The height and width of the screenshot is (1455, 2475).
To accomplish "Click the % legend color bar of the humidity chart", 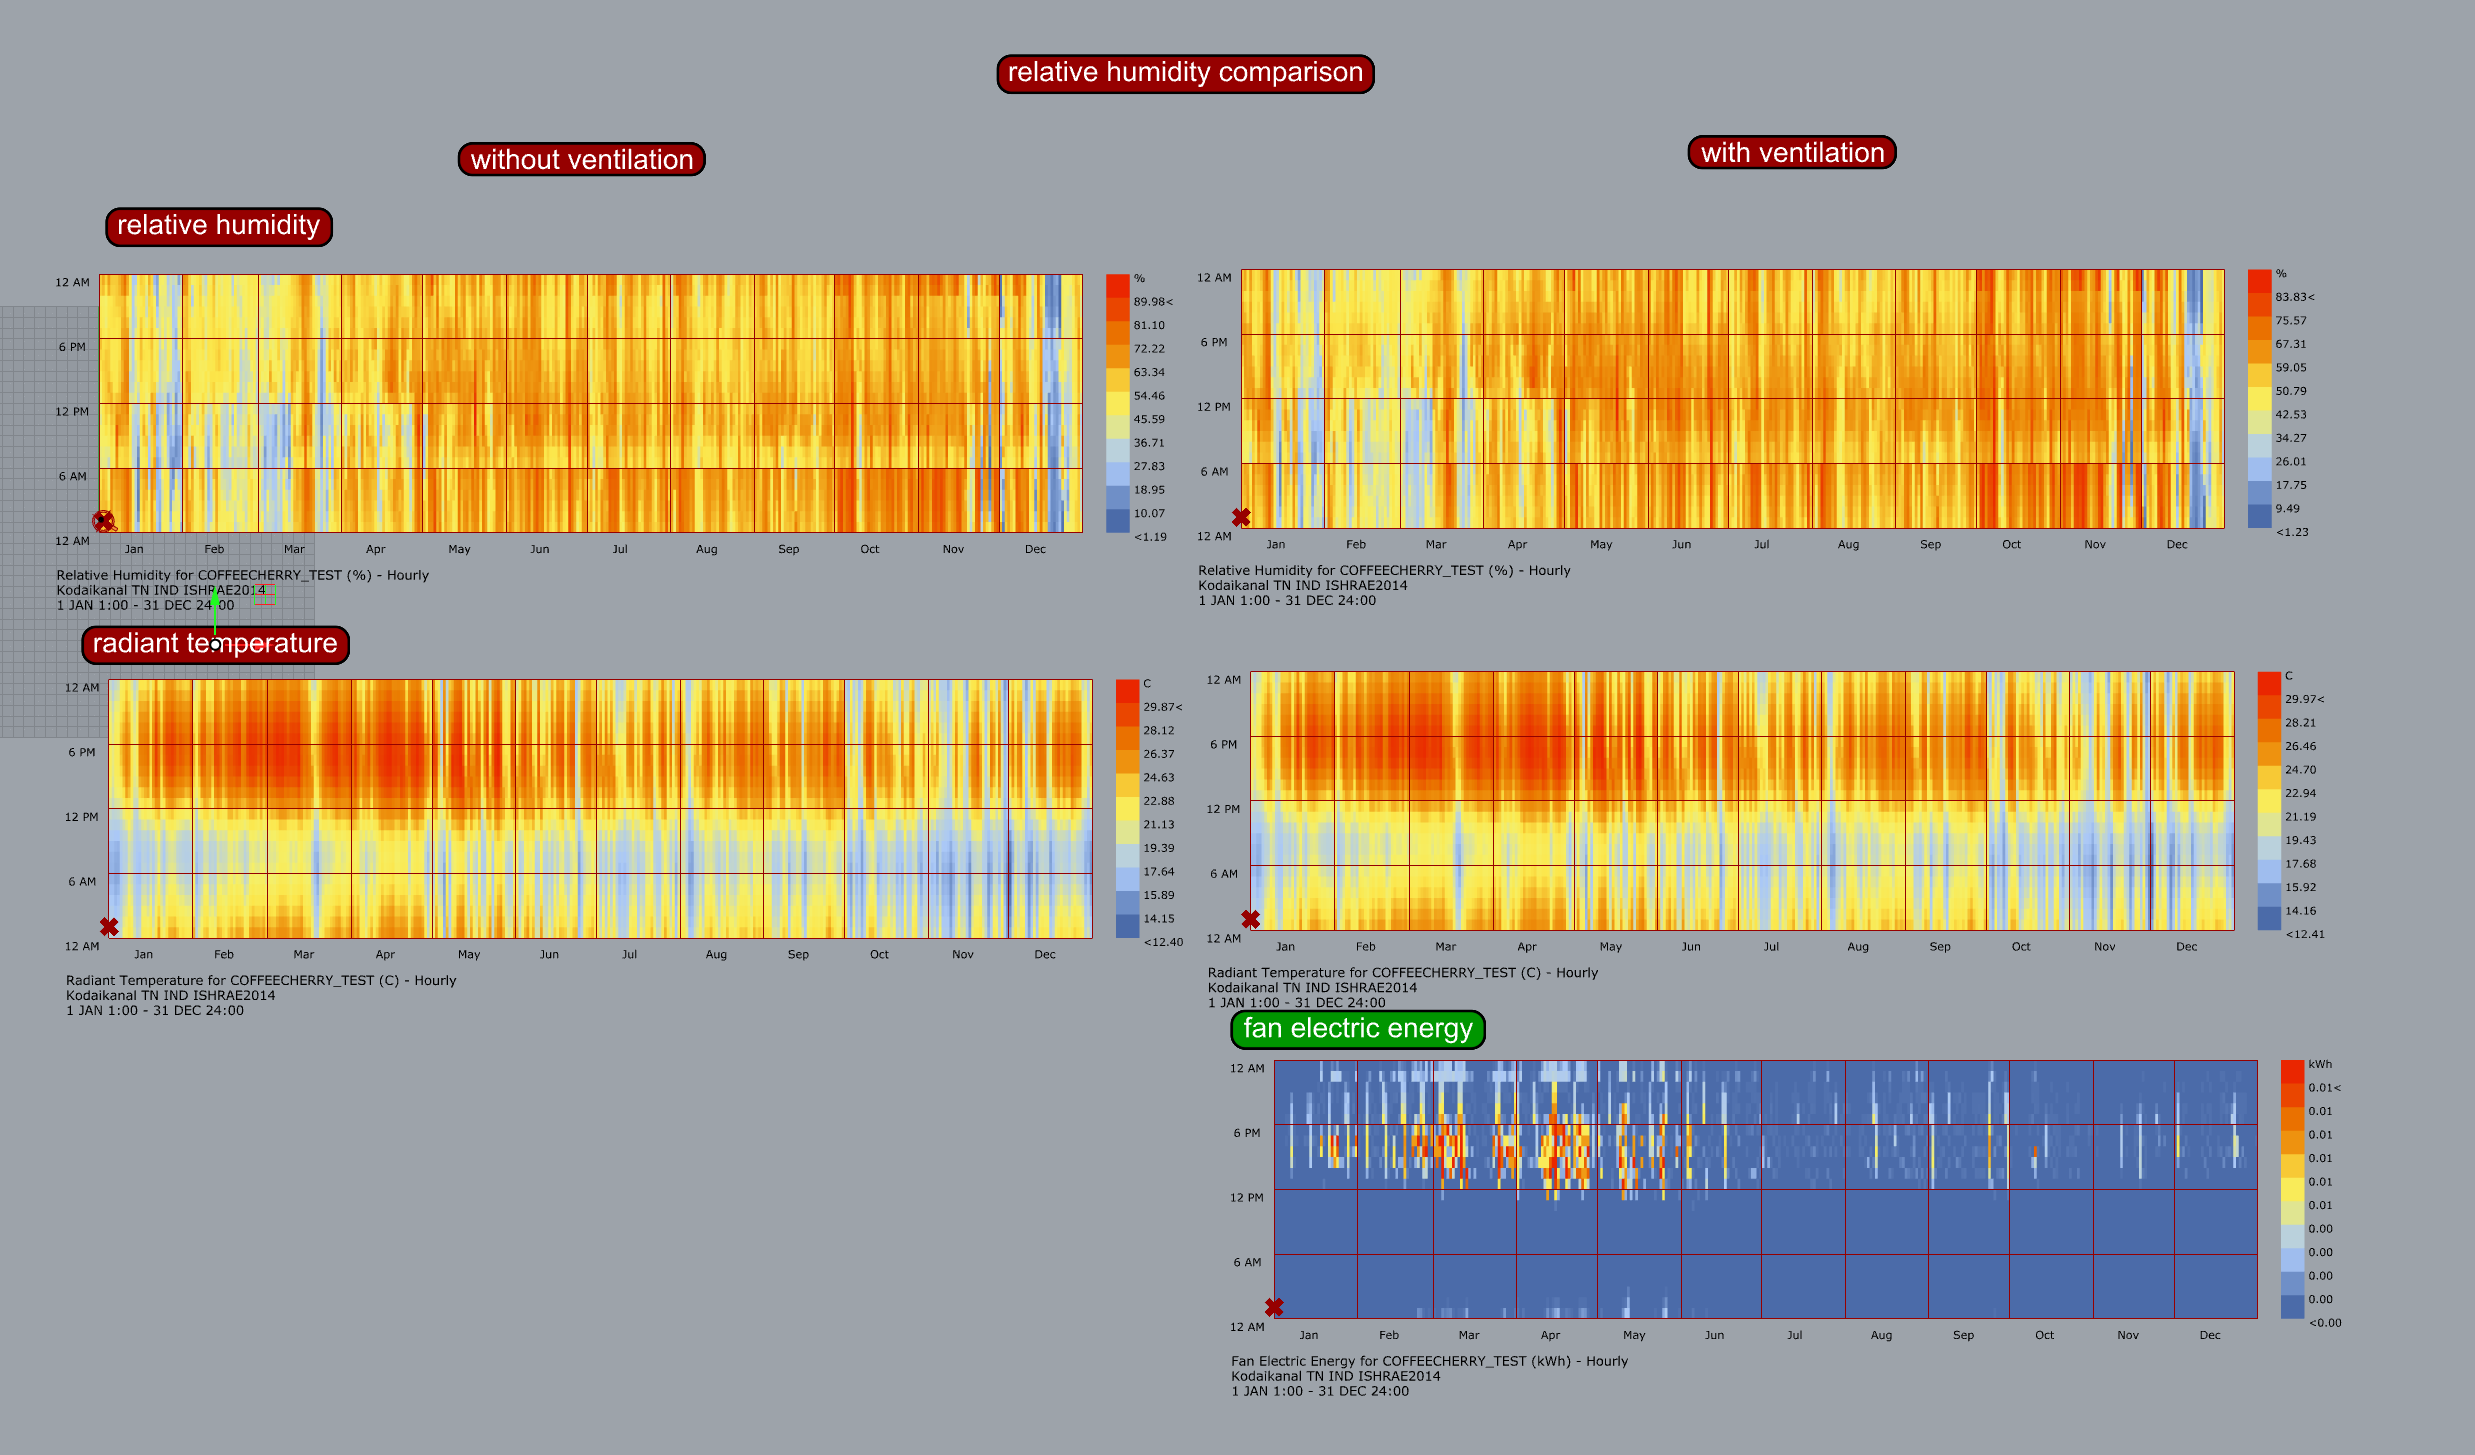I will click(1120, 400).
